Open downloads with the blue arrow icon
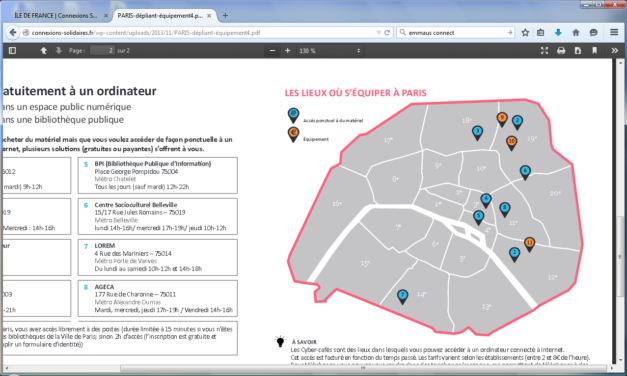Screen dimensions: 627x376 point(558,33)
